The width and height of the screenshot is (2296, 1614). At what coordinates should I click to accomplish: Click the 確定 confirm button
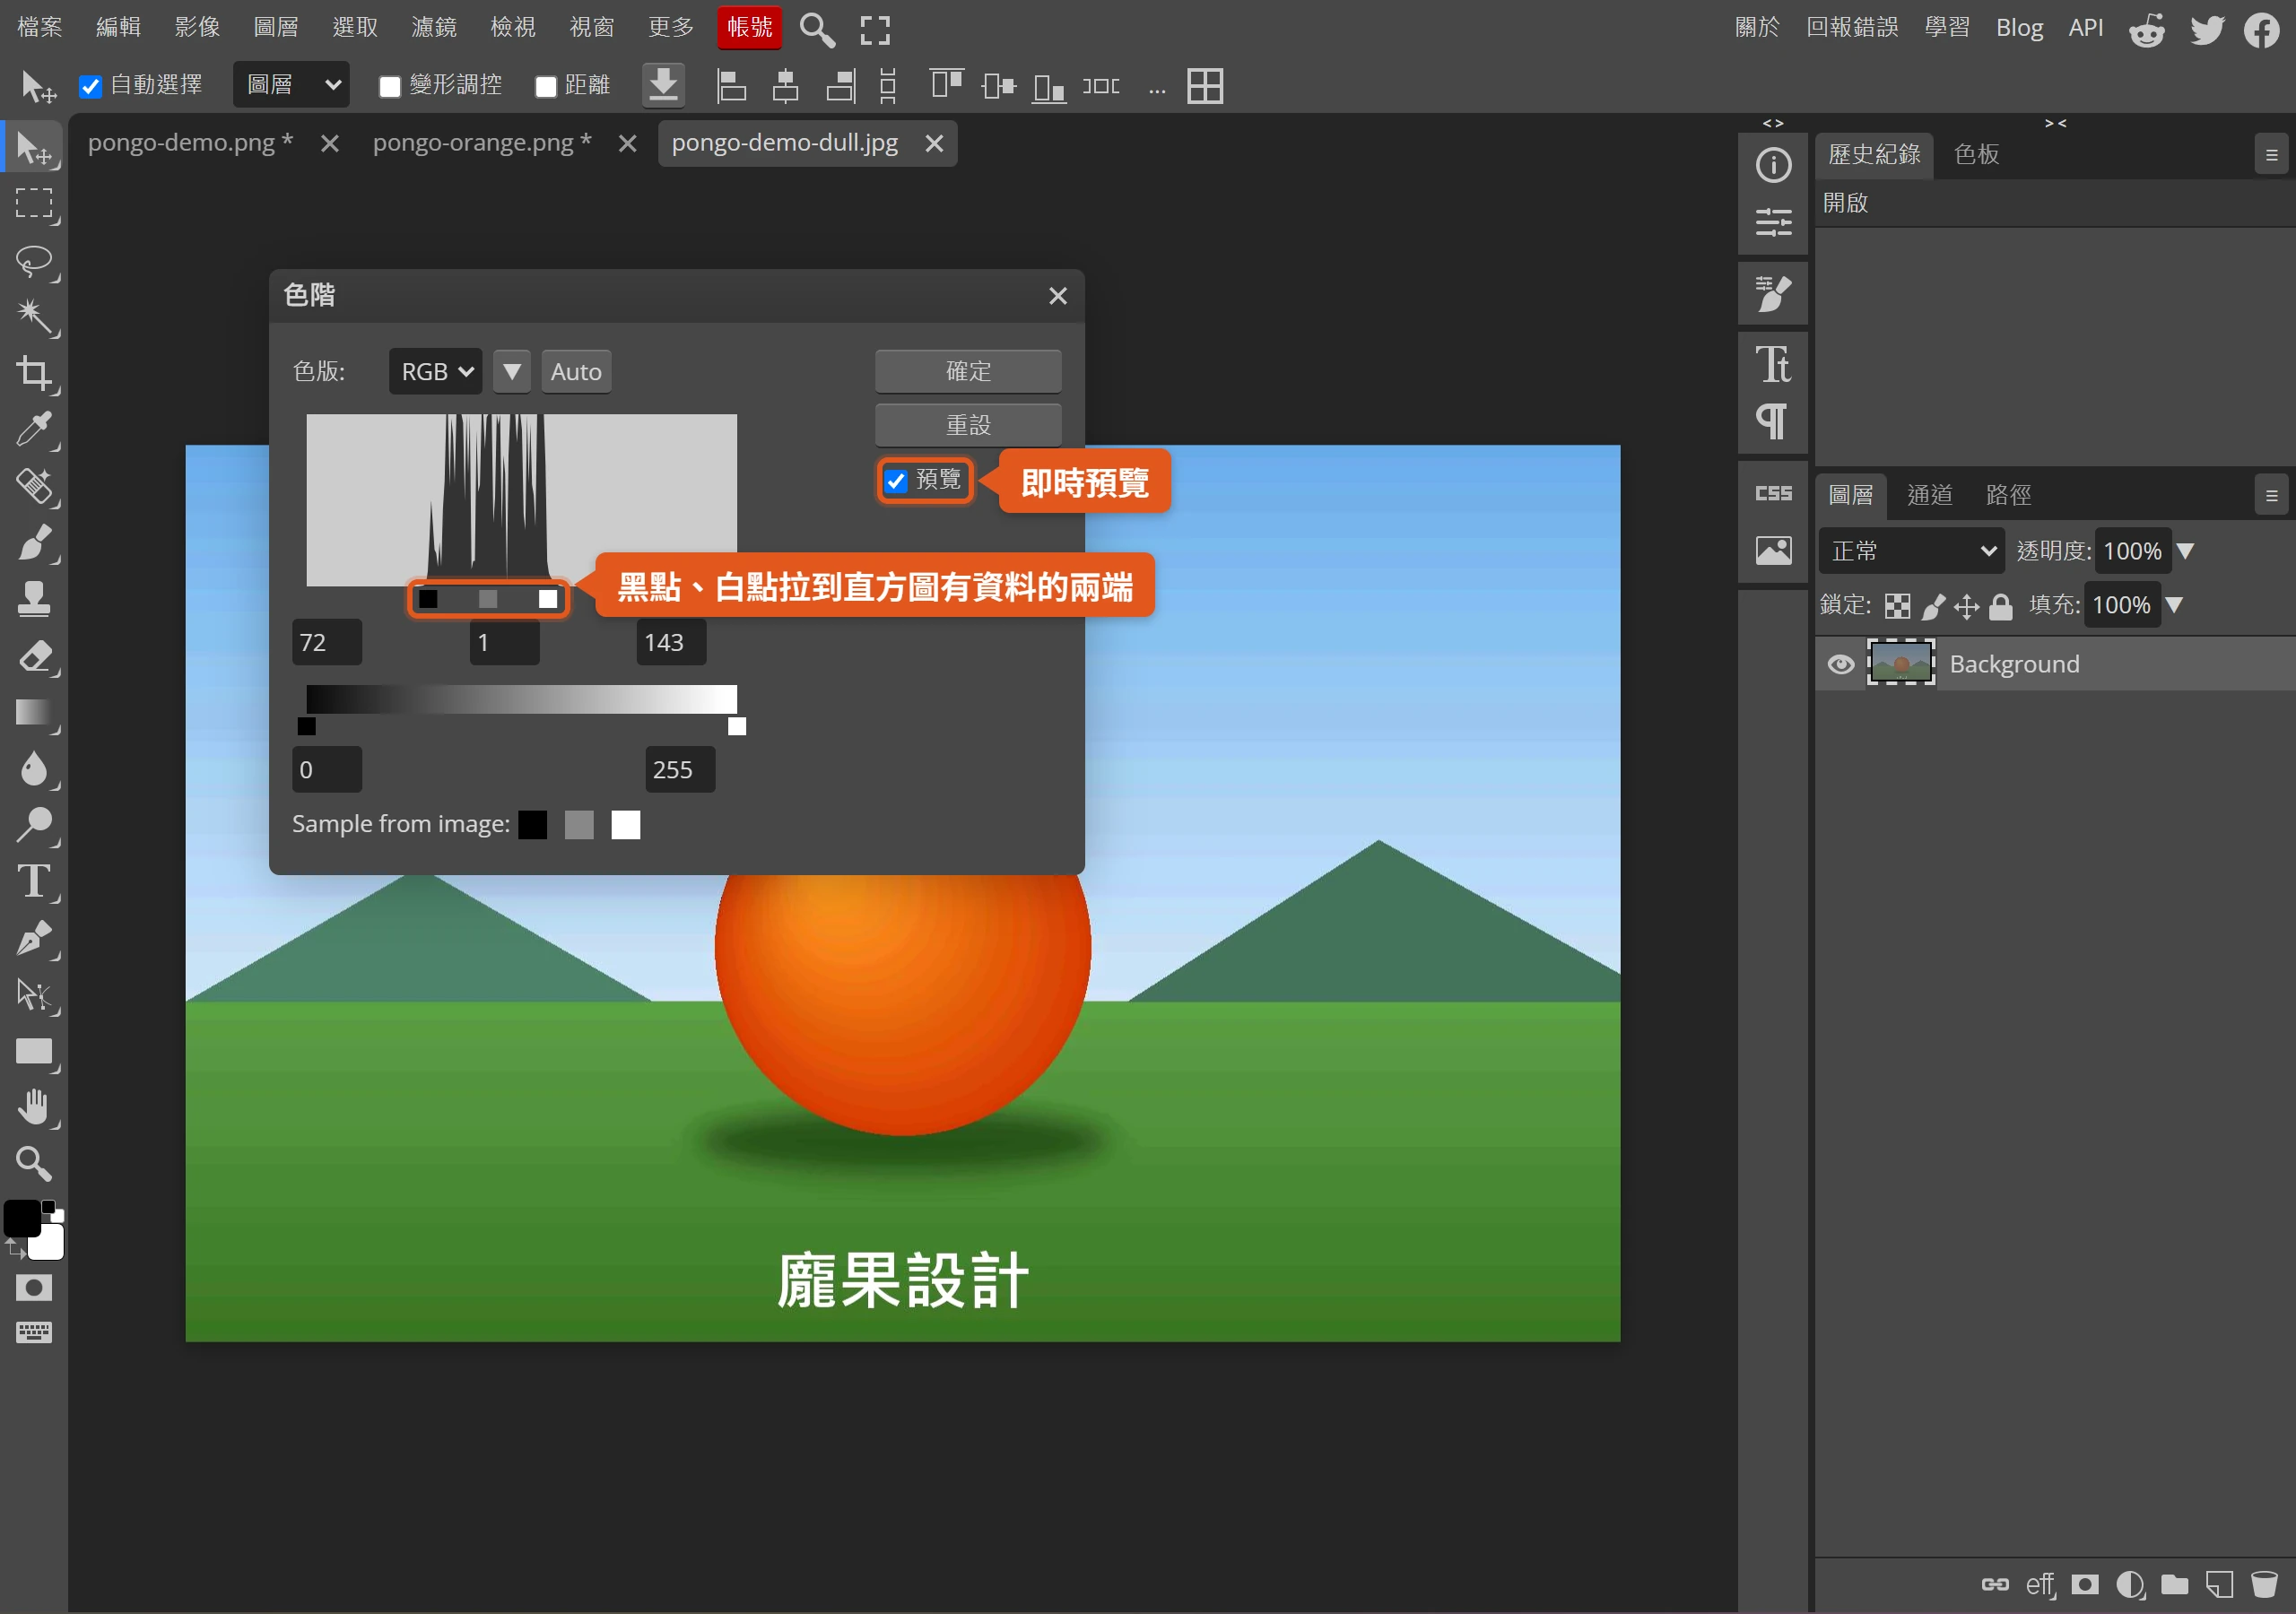968,371
